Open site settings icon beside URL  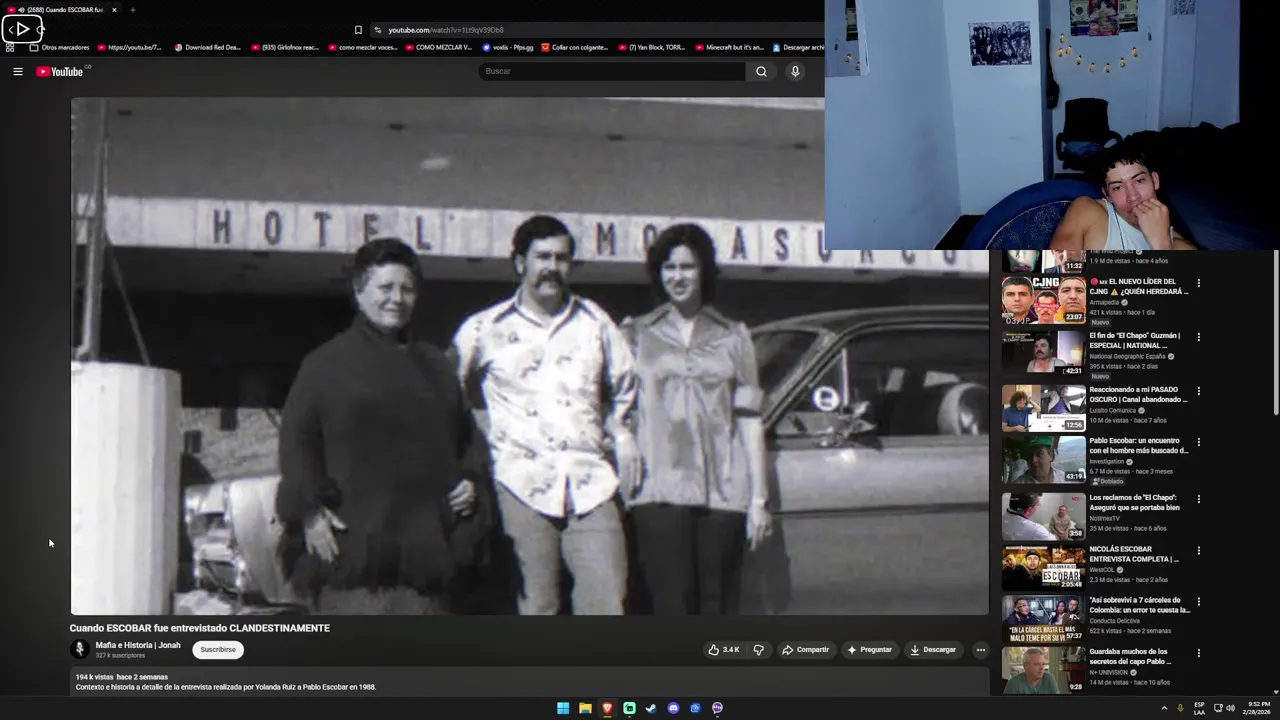coord(377,30)
